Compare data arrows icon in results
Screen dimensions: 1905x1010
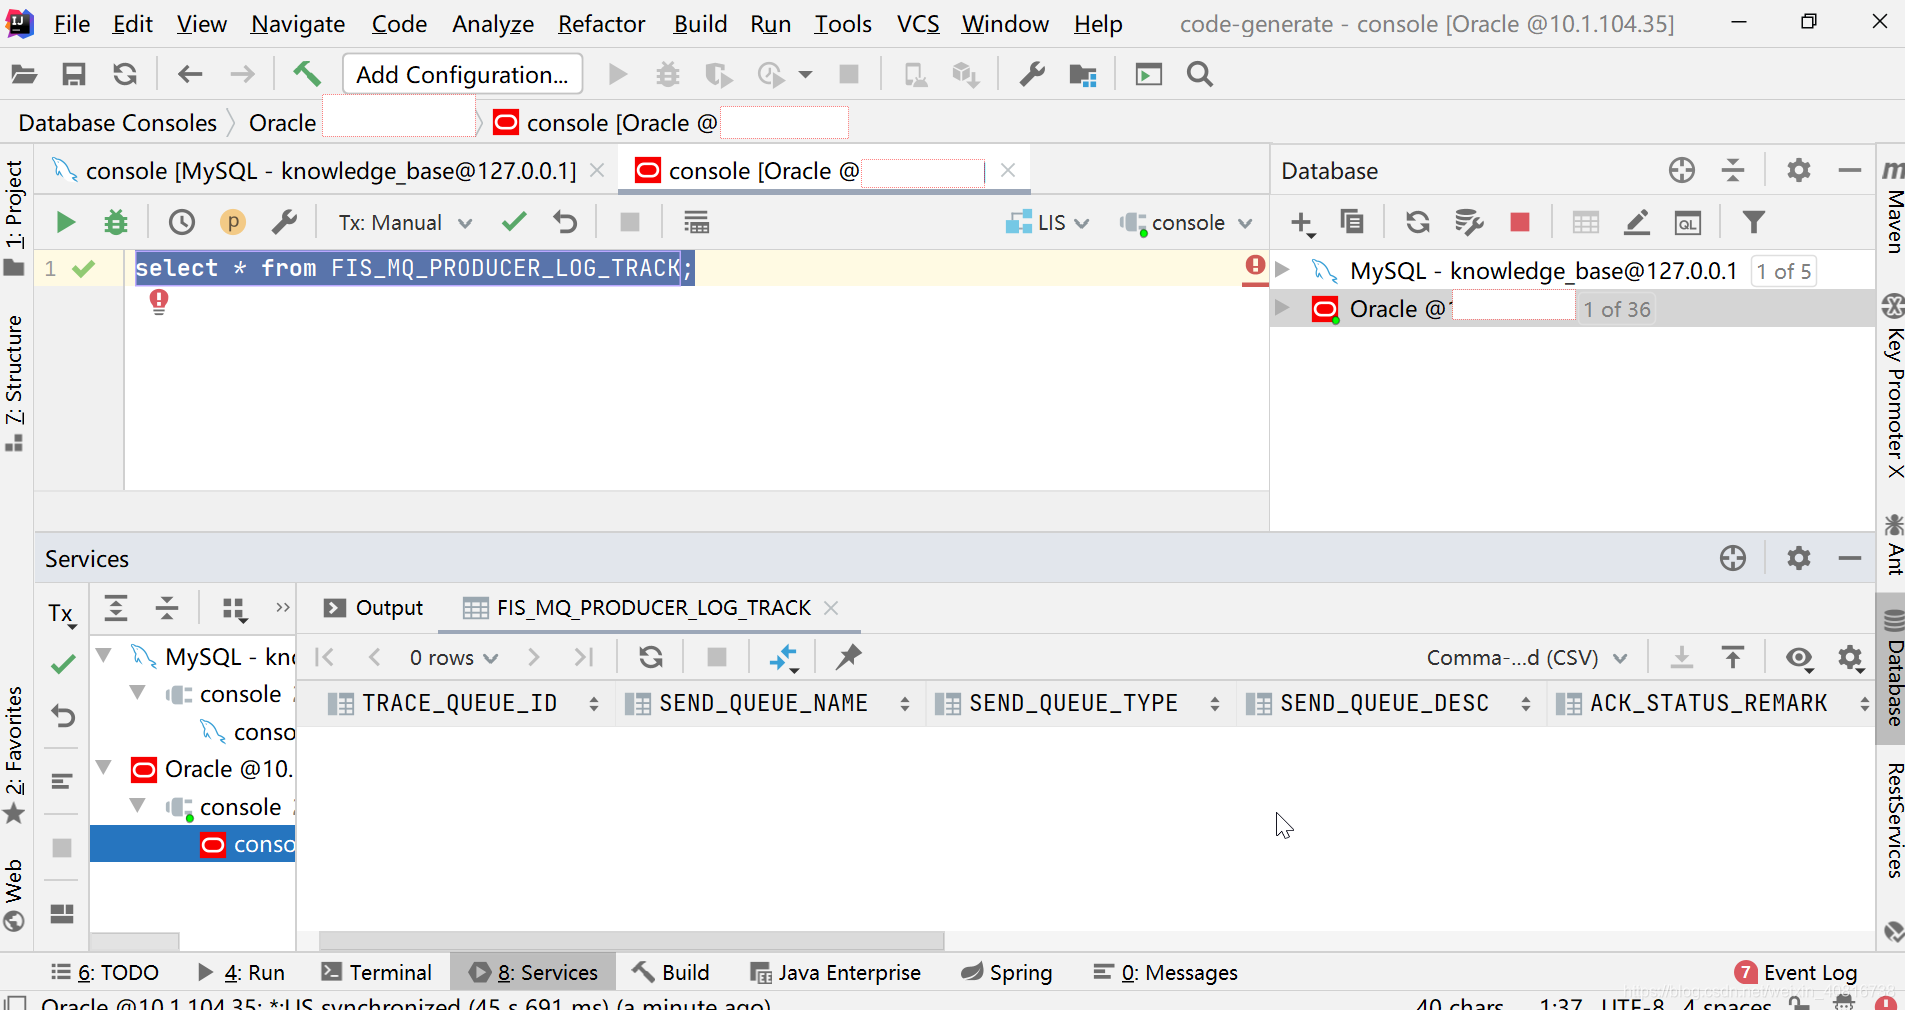point(783,657)
